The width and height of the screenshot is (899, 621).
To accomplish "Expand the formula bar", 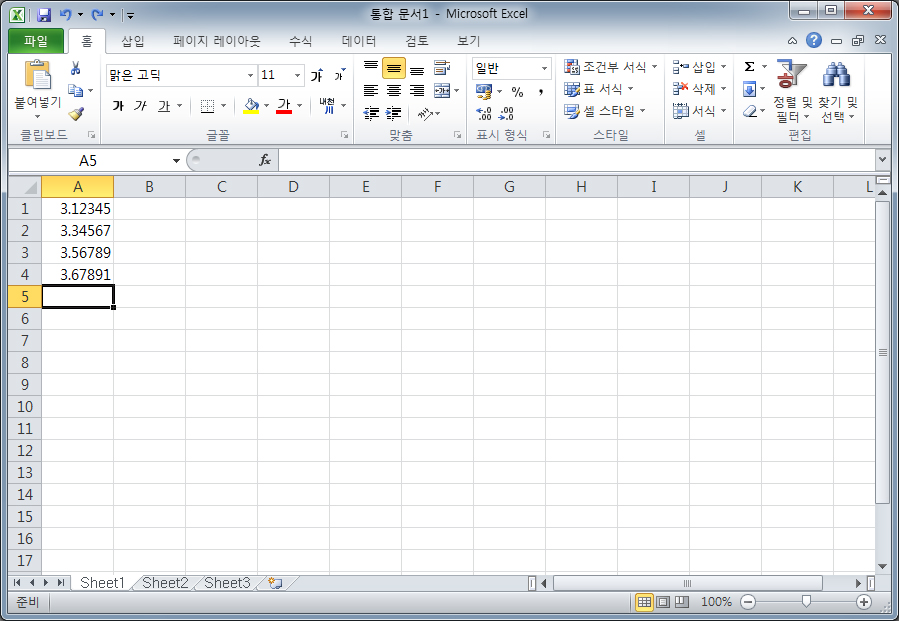I will (882, 159).
